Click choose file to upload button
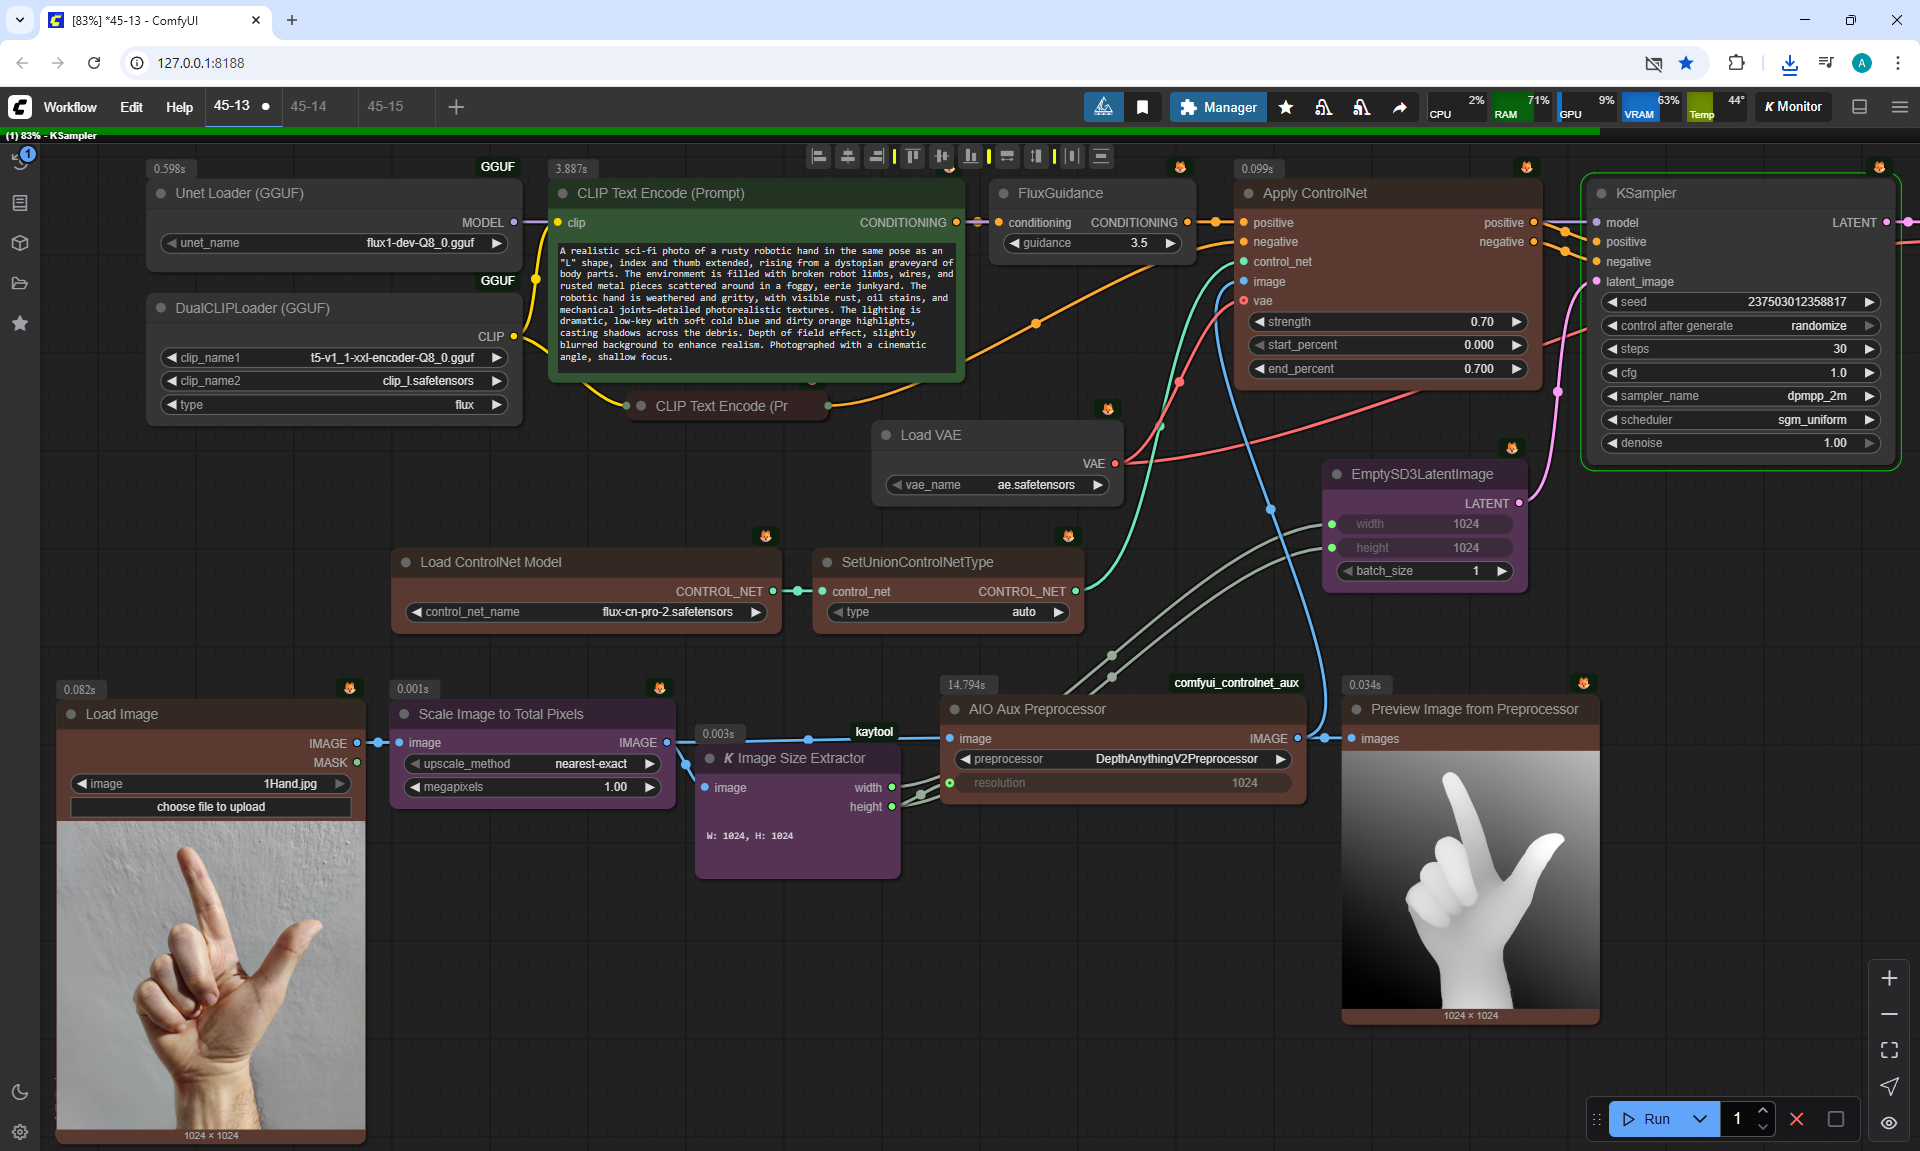Image resolution: width=1920 pixels, height=1151 pixels. (211, 807)
